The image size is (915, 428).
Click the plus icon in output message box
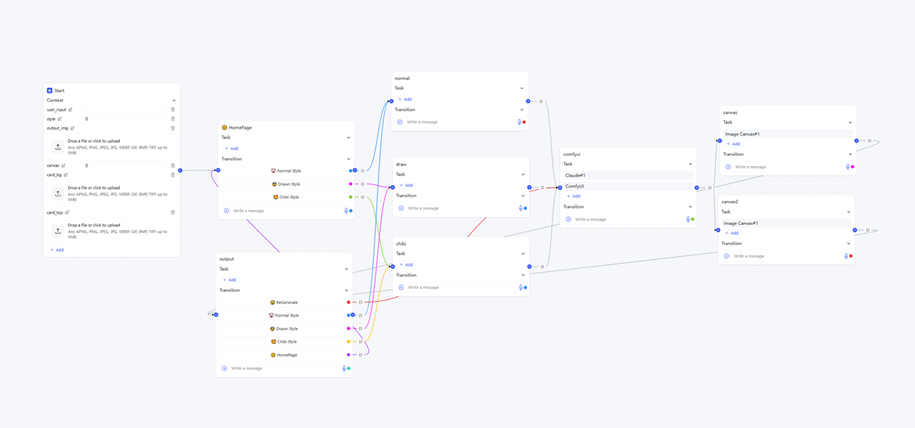click(225, 369)
